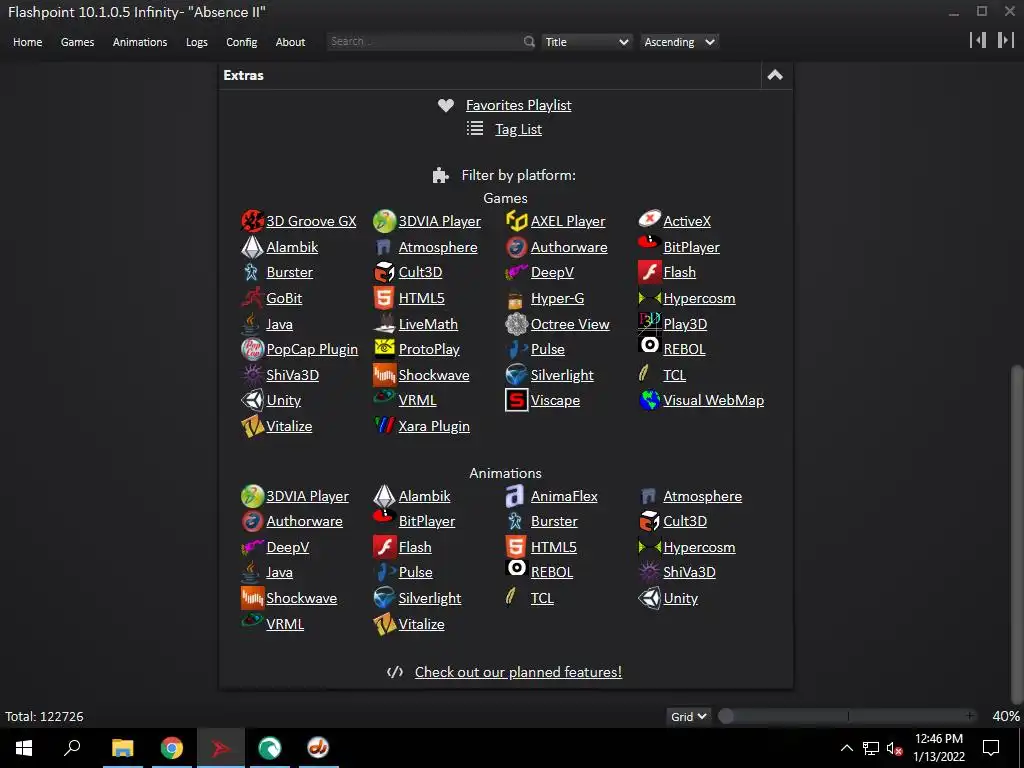Filter animations by 3DVIA Player link
Screen dimensions: 1024x768
point(307,496)
